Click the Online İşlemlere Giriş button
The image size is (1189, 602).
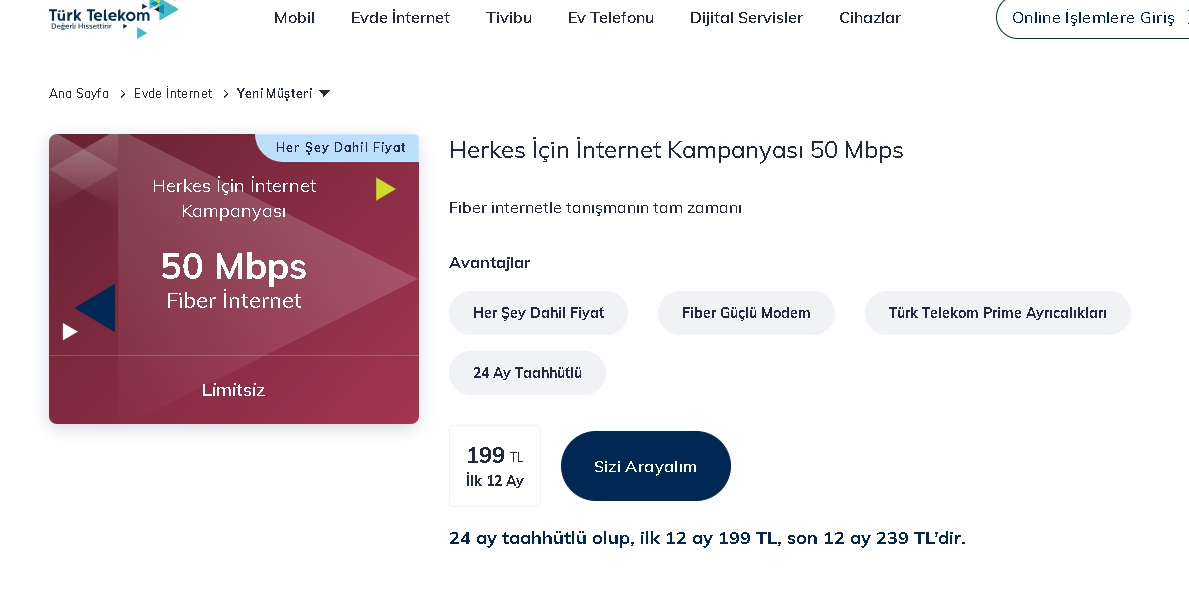(x=1092, y=18)
